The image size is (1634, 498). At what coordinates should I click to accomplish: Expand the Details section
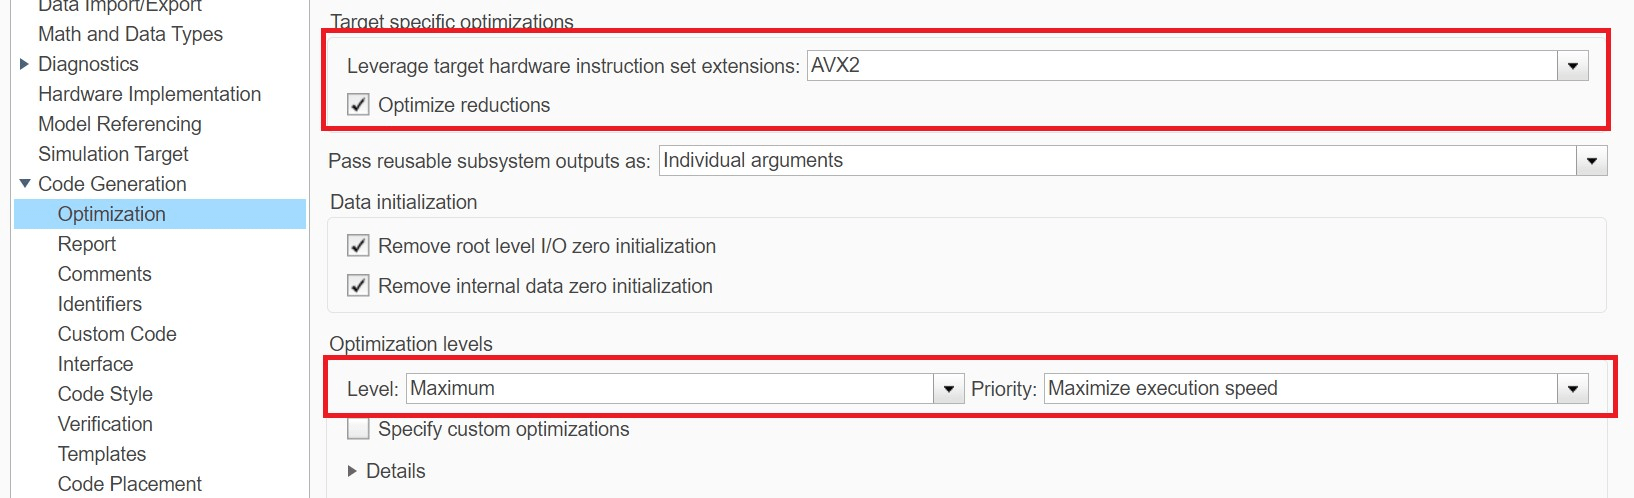click(x=352, y=471)
